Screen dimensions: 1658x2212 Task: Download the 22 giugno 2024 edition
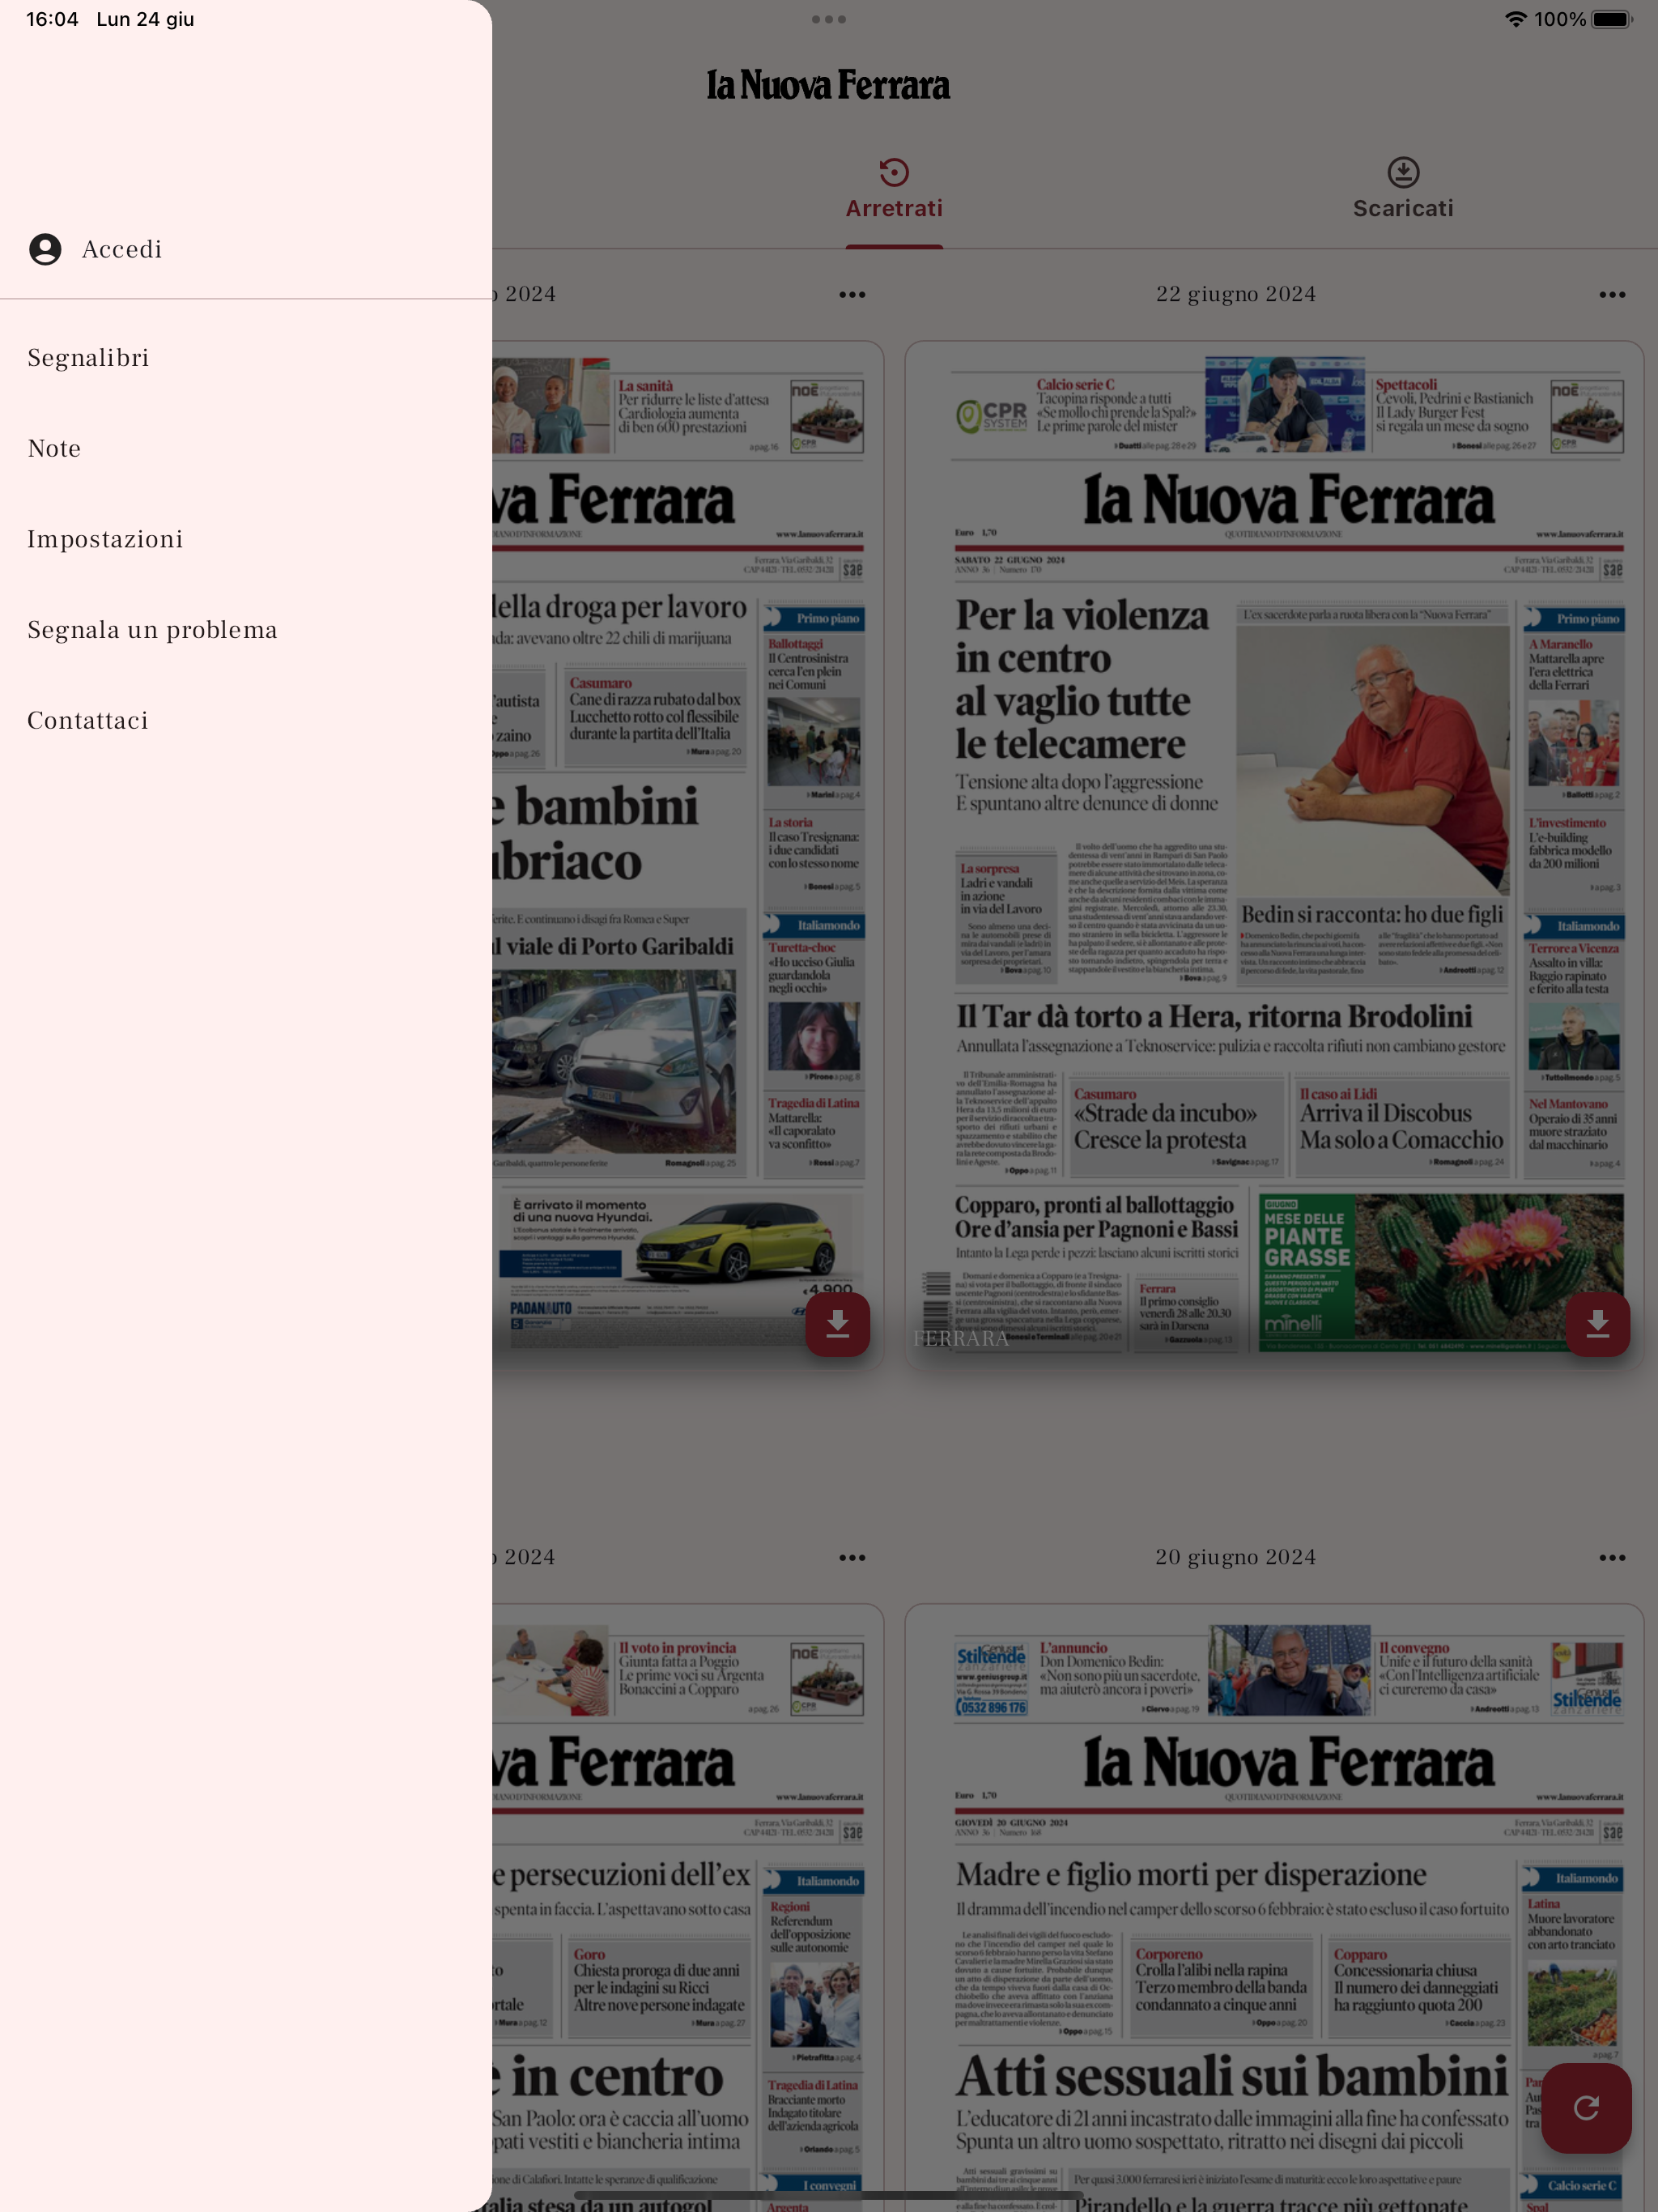[1597, 1324]
